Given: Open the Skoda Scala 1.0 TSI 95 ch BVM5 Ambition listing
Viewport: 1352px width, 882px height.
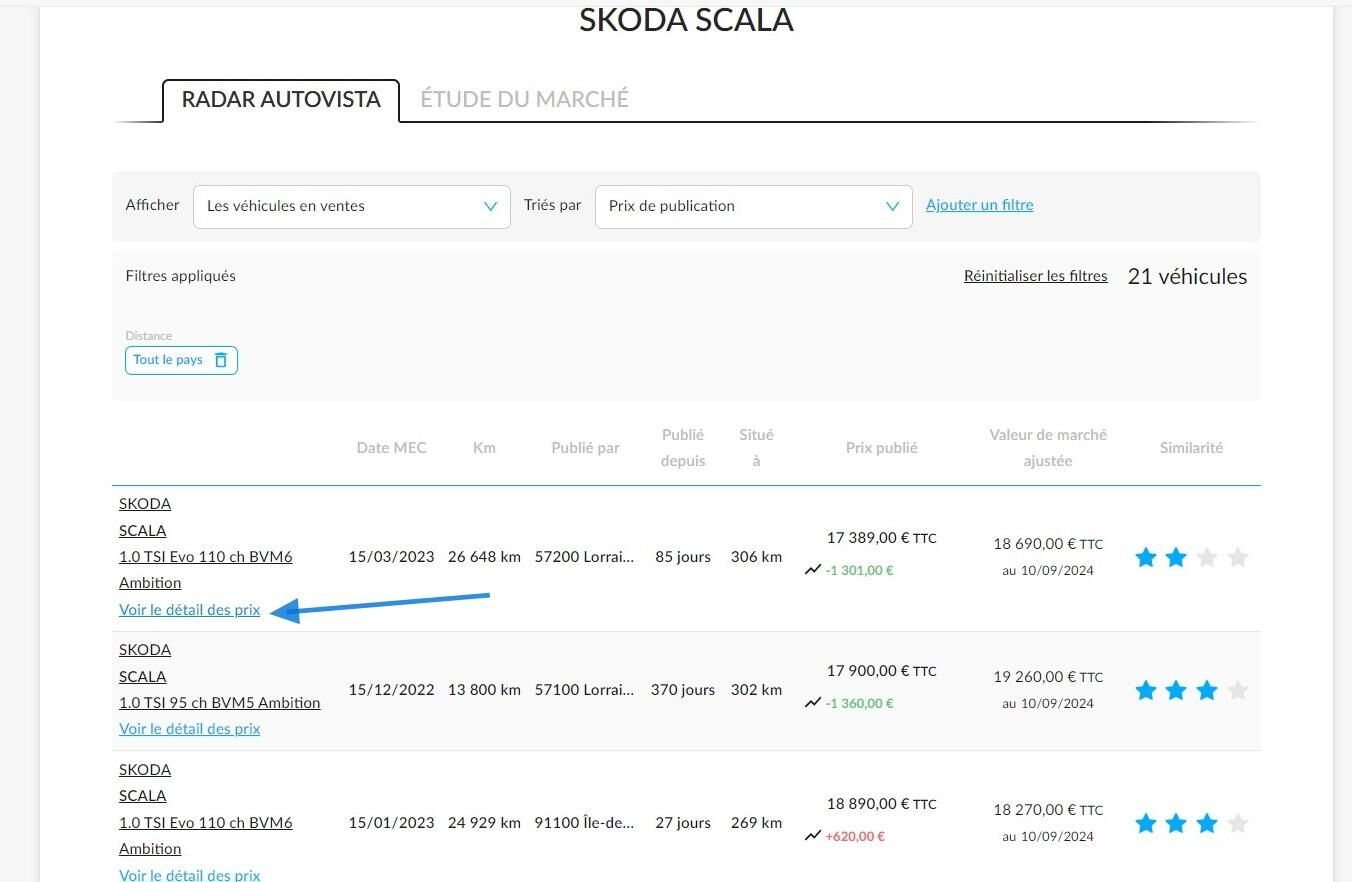Looking at the screenshot, I should point(220,676).
